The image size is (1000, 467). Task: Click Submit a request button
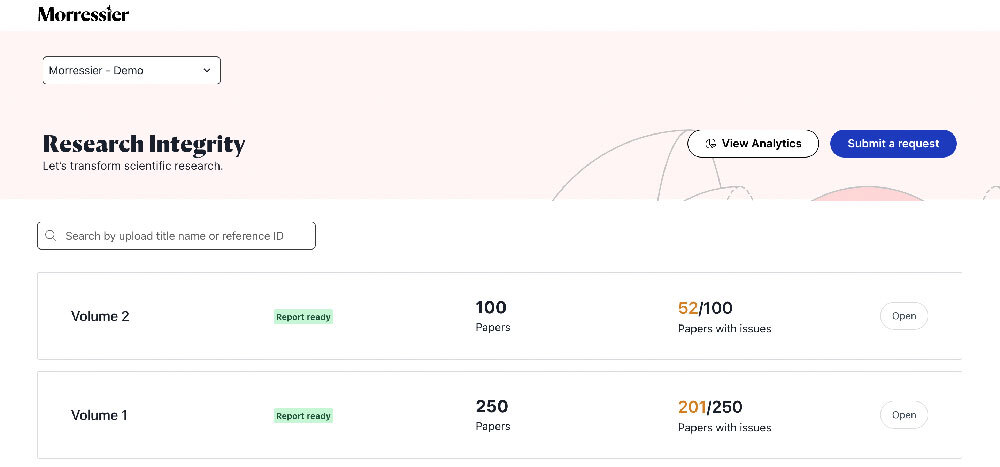893,144
